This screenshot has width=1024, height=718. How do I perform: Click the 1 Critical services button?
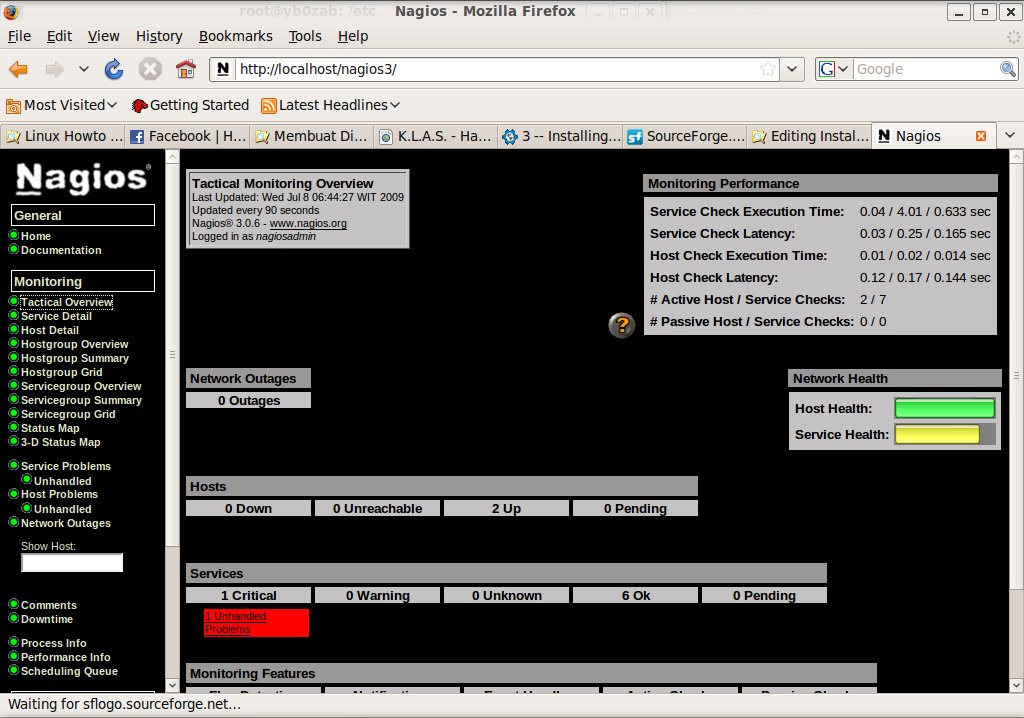click(x=248, y=595)
